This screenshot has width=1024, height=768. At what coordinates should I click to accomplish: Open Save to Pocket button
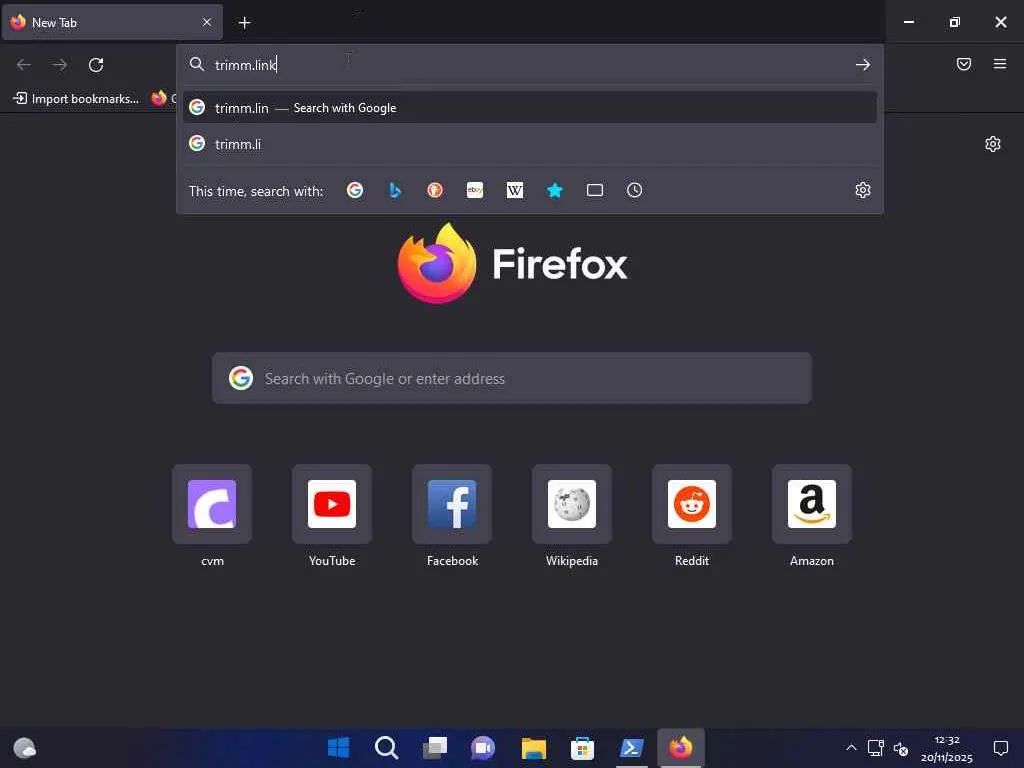coord(963,64)
